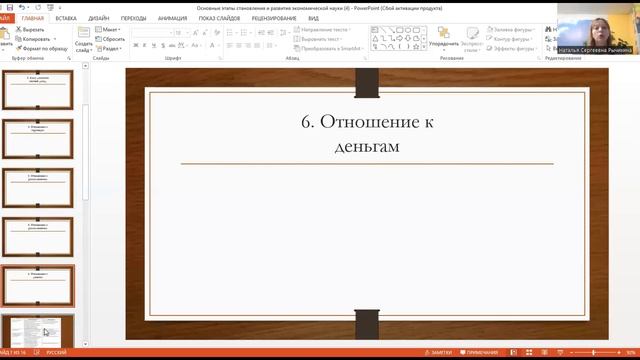Switch to the АНИМАЦИЯ tab

coord(173,18)
